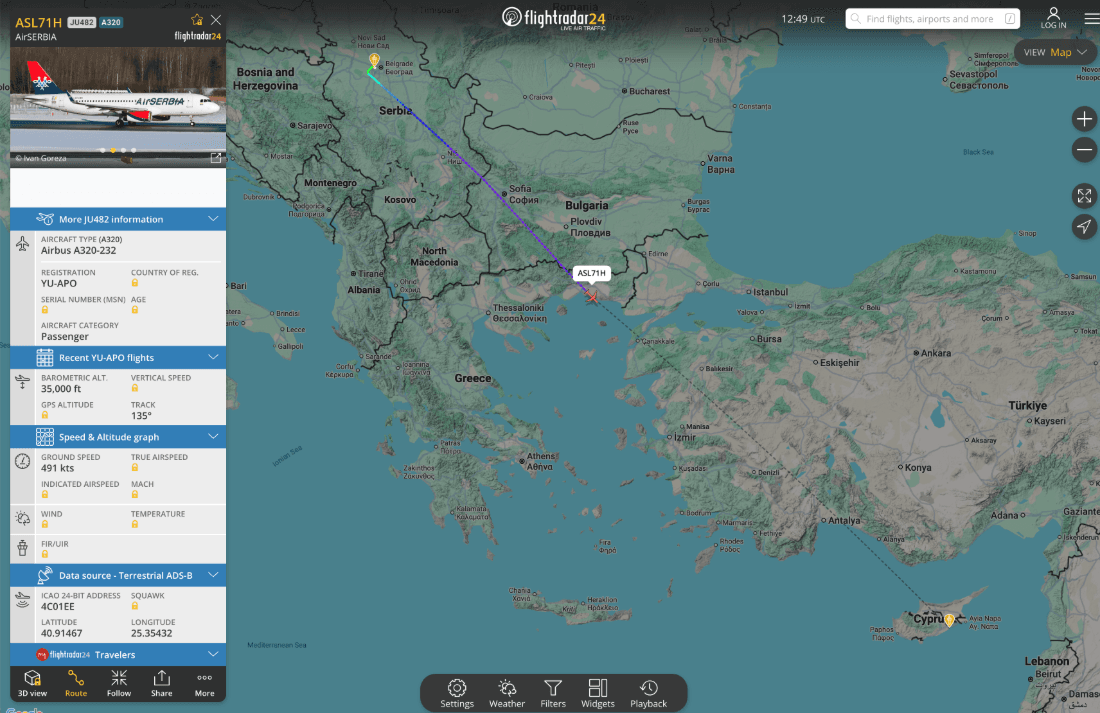Open Playback mode
Image resolution: width=1100 pixels, height=713 pixels.
648,693
